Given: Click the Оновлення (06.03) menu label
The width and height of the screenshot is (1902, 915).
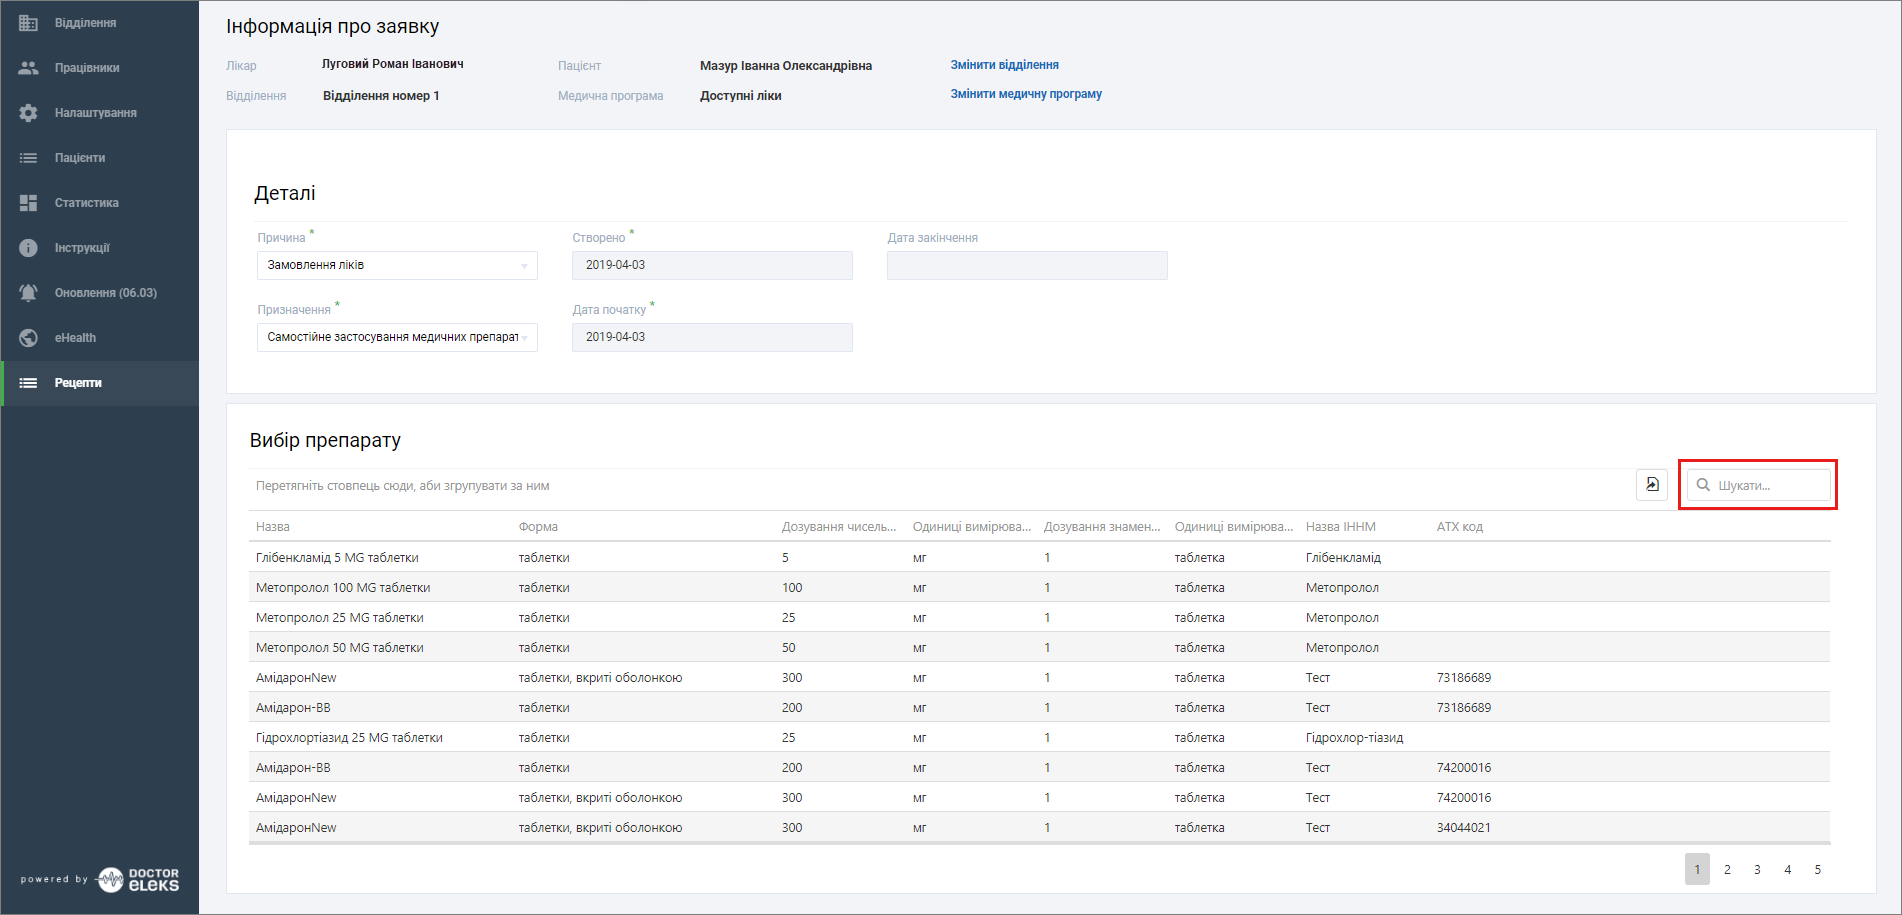Looking at the screenshot, I should click(x=106, y=293).
